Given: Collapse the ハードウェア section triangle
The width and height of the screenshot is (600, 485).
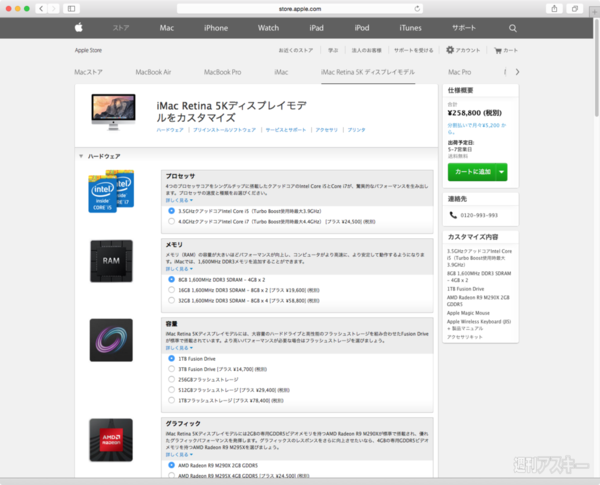Looking at the screenshot, I should [81, 156].
